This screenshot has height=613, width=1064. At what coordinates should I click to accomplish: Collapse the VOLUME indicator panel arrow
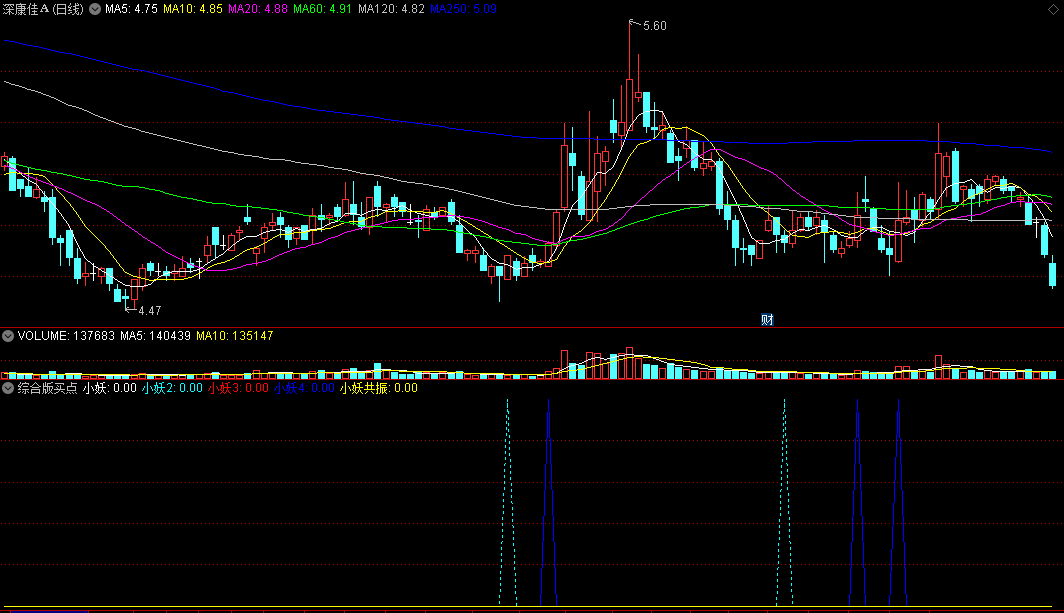pyautogui.click(x=8, y=336)
